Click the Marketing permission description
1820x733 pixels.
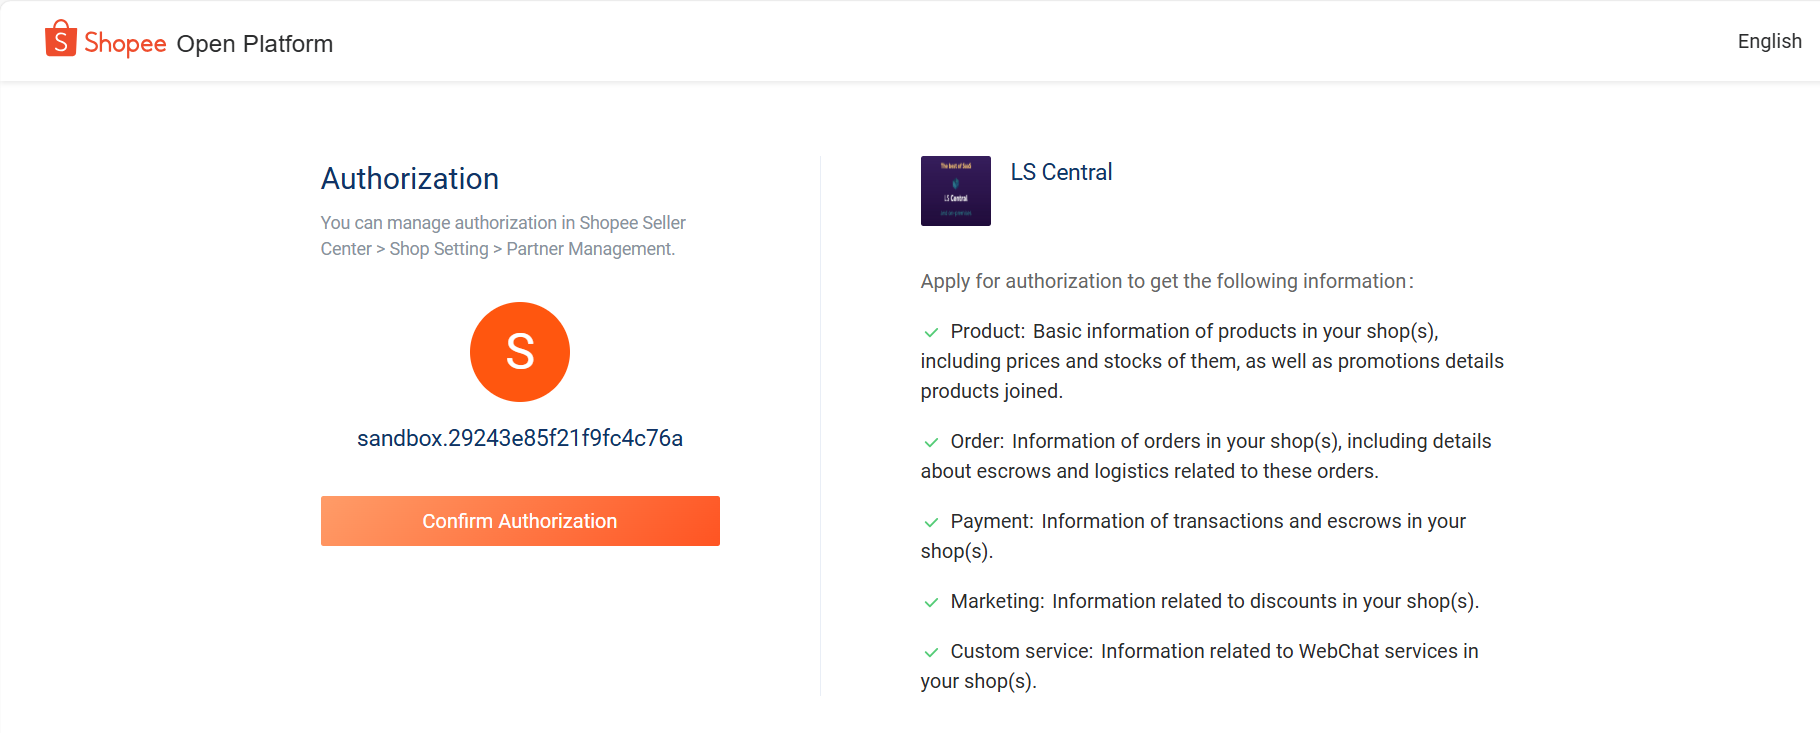point(1214,601)
